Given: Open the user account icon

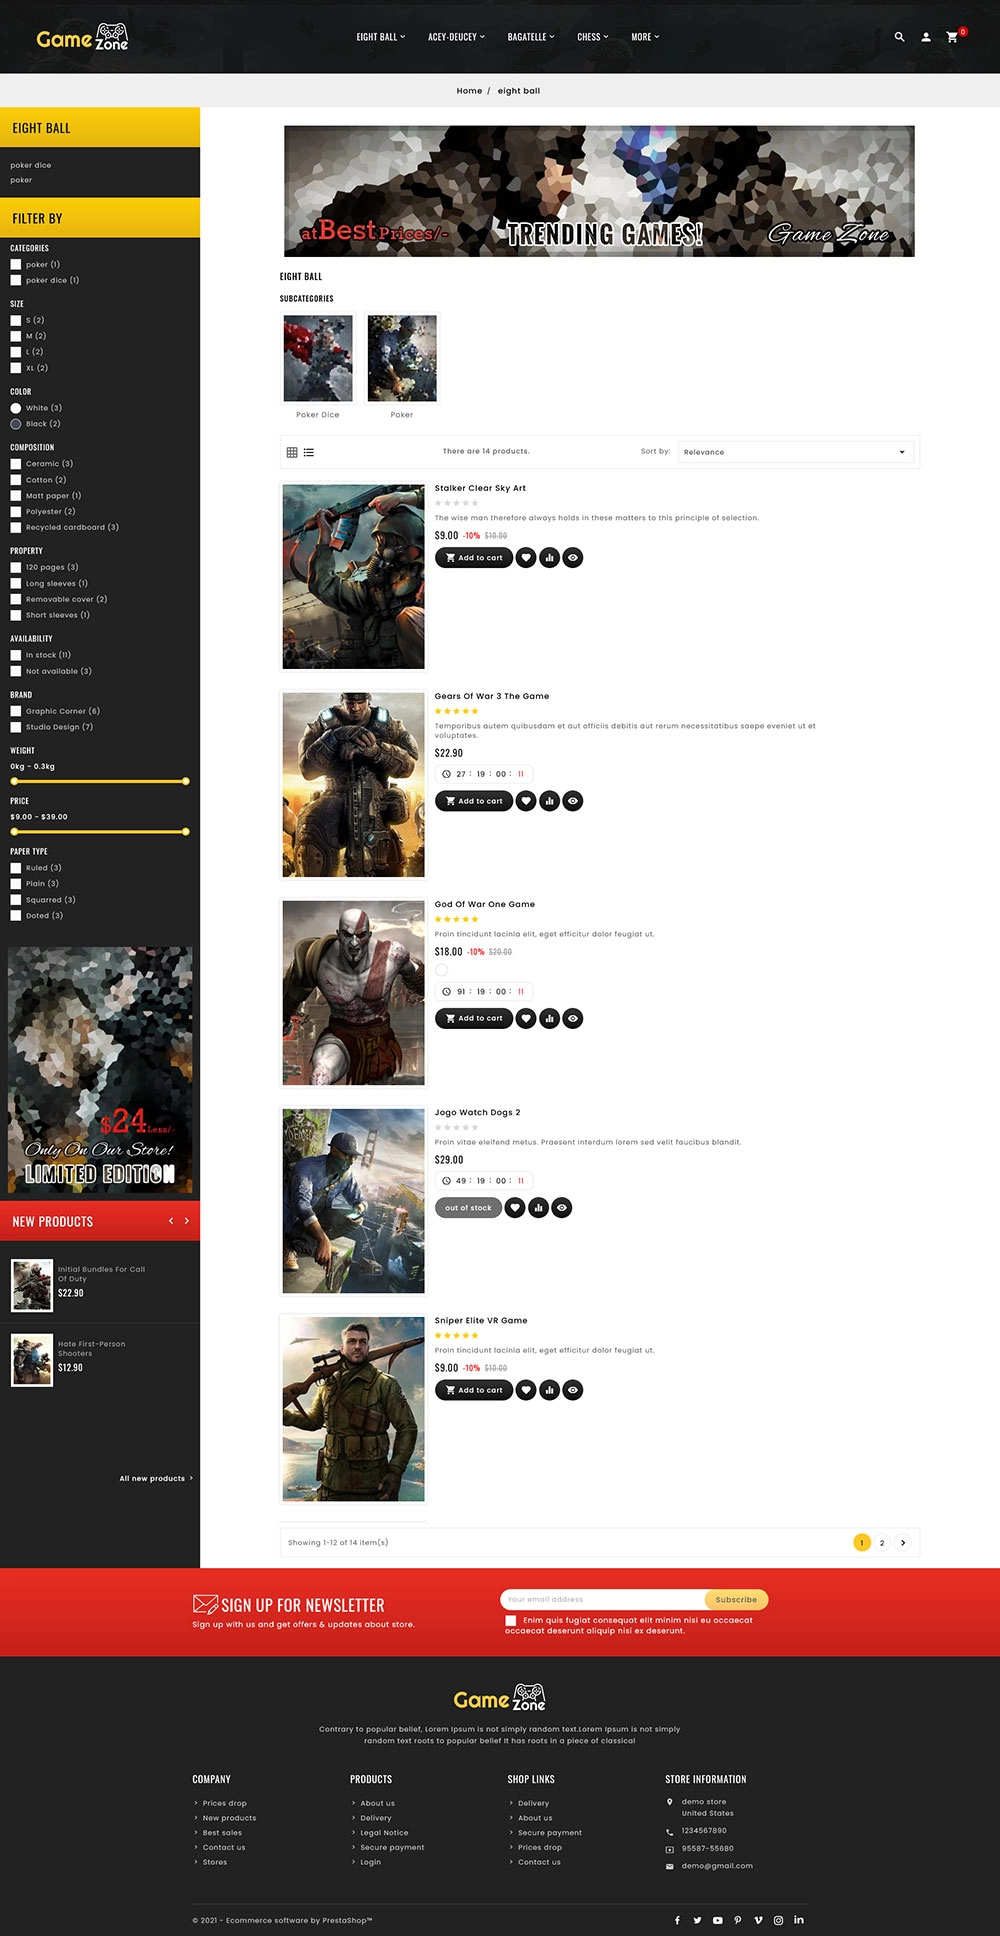Looking at the screenshot, I should click(x=926, y=37).
